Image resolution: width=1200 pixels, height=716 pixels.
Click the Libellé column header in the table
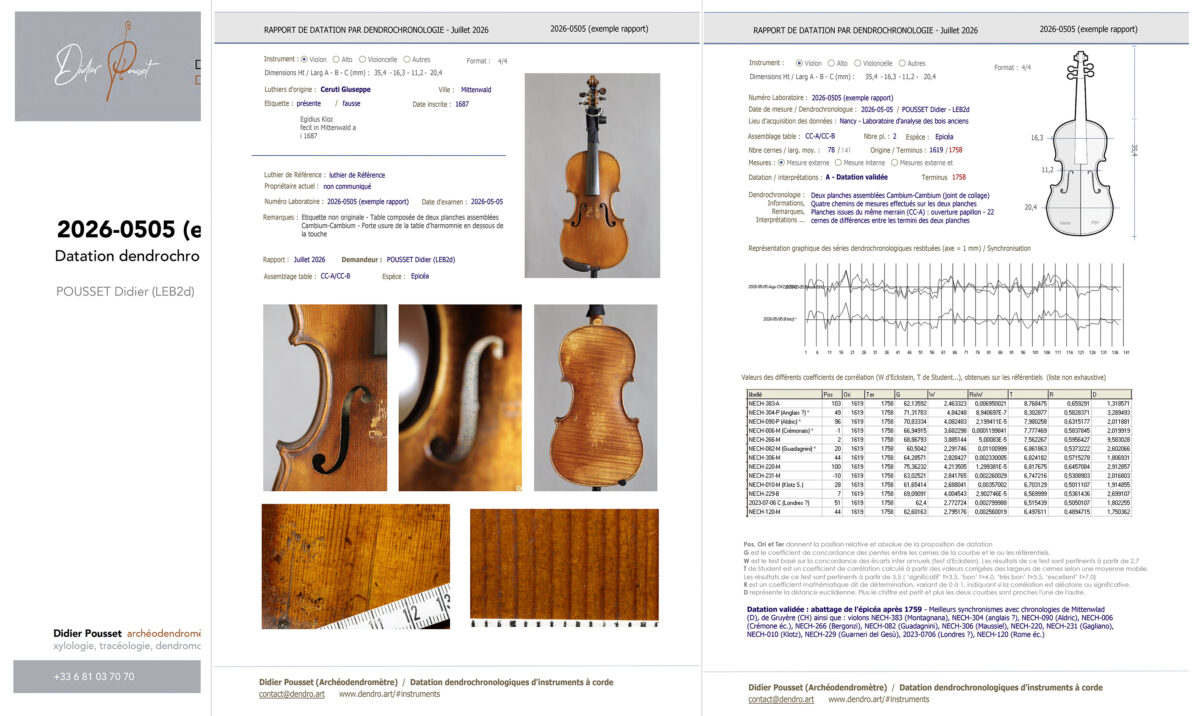783,394
